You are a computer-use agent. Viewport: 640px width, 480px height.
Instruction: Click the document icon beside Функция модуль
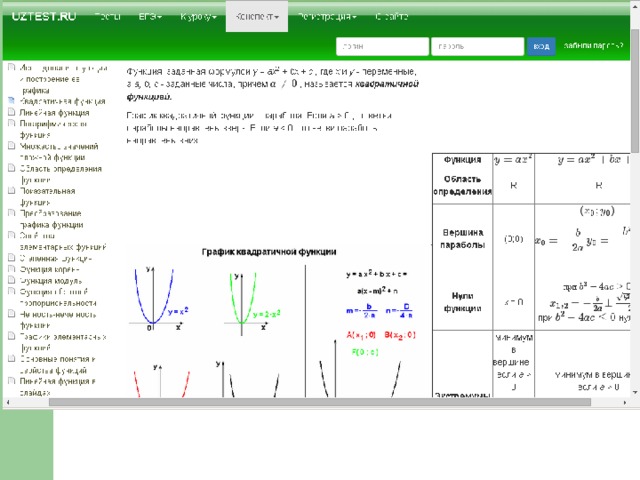[x=11, y=280]
